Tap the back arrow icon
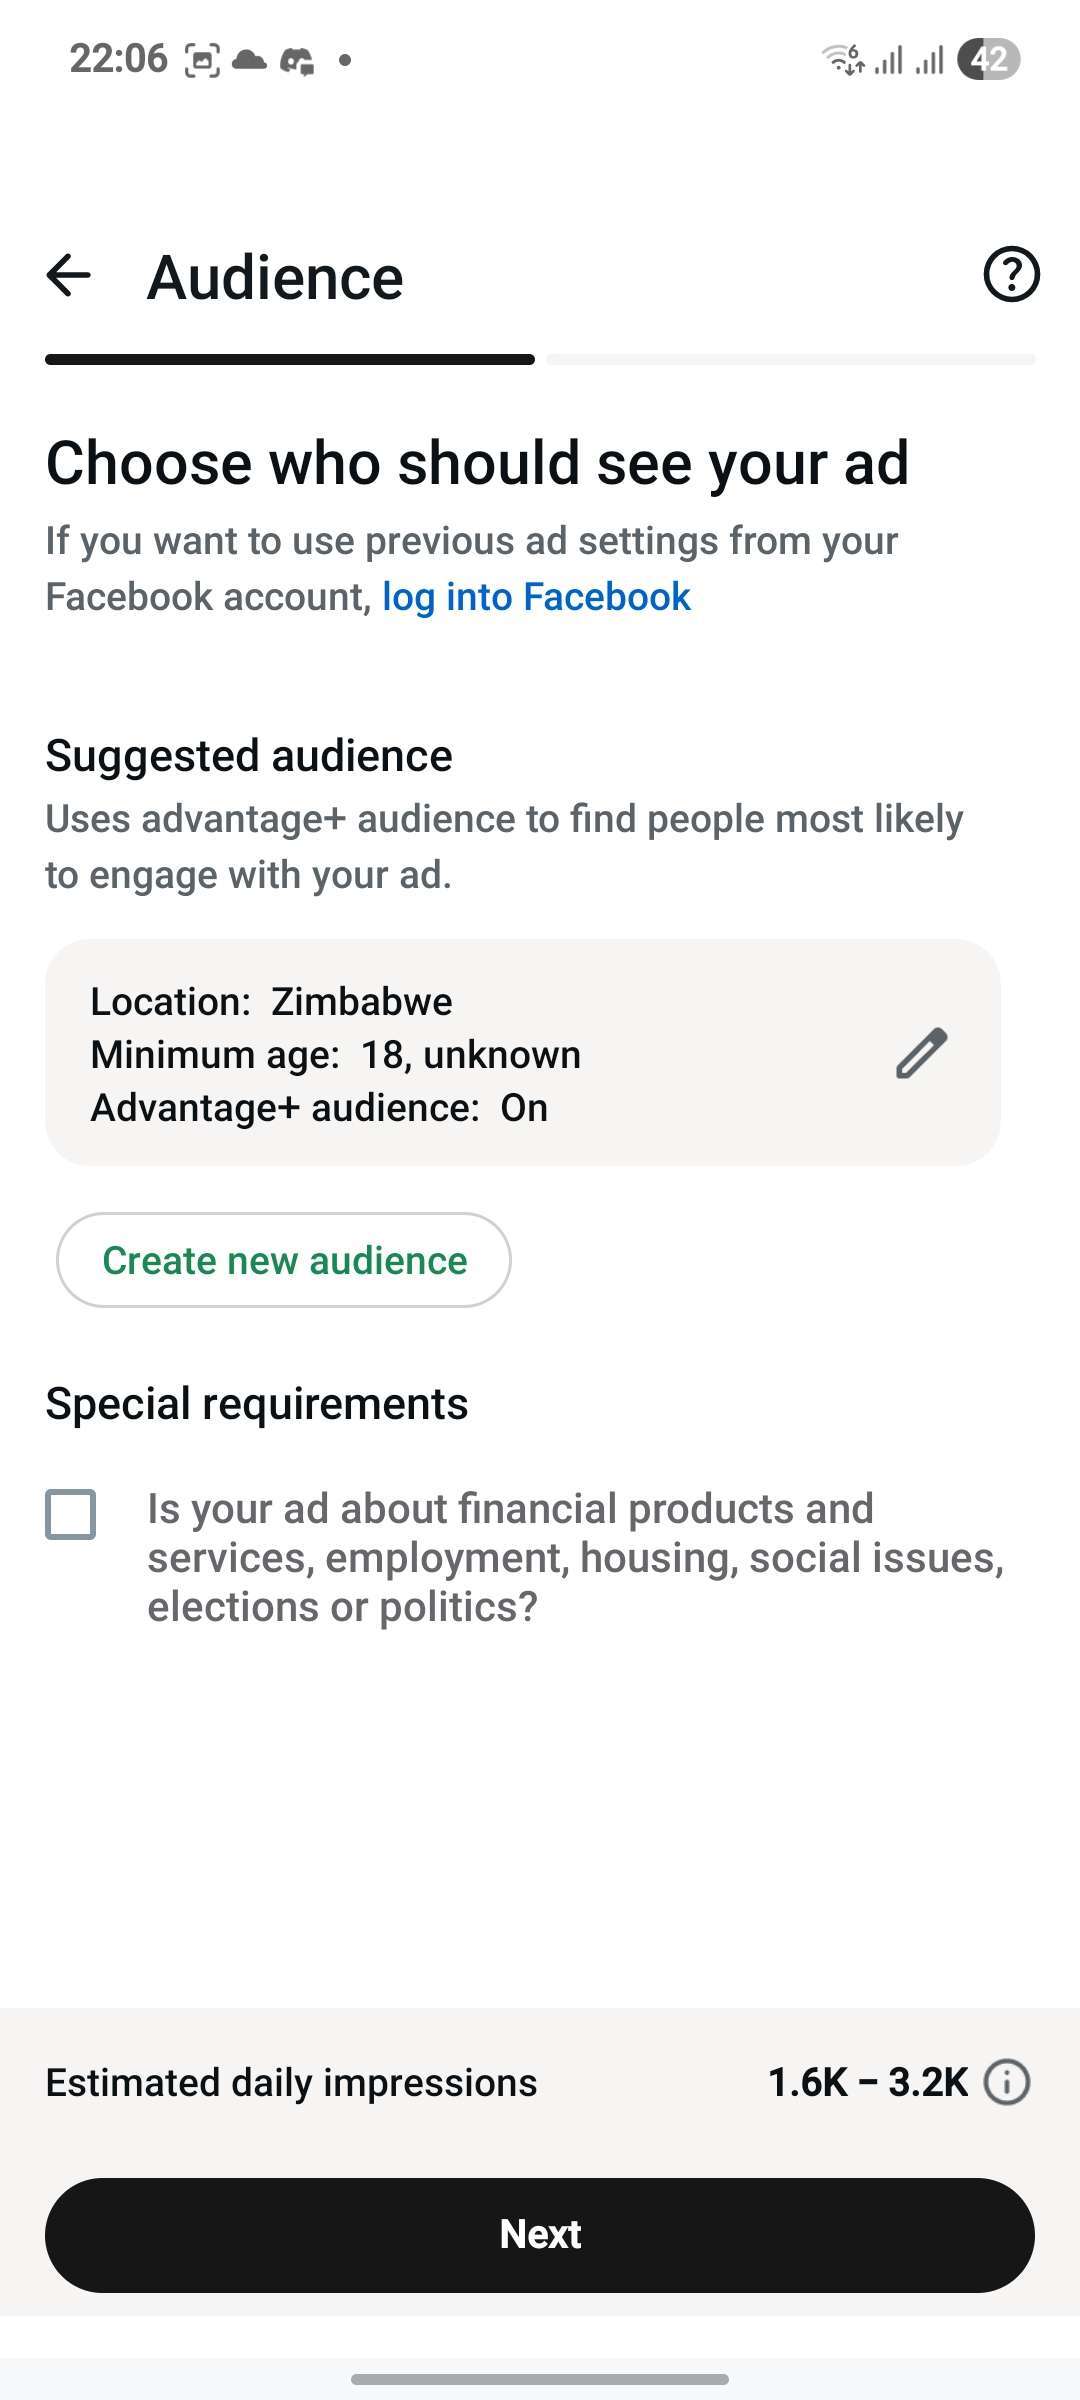Screen dimensions: 1080x2400 tap(69, 275)
